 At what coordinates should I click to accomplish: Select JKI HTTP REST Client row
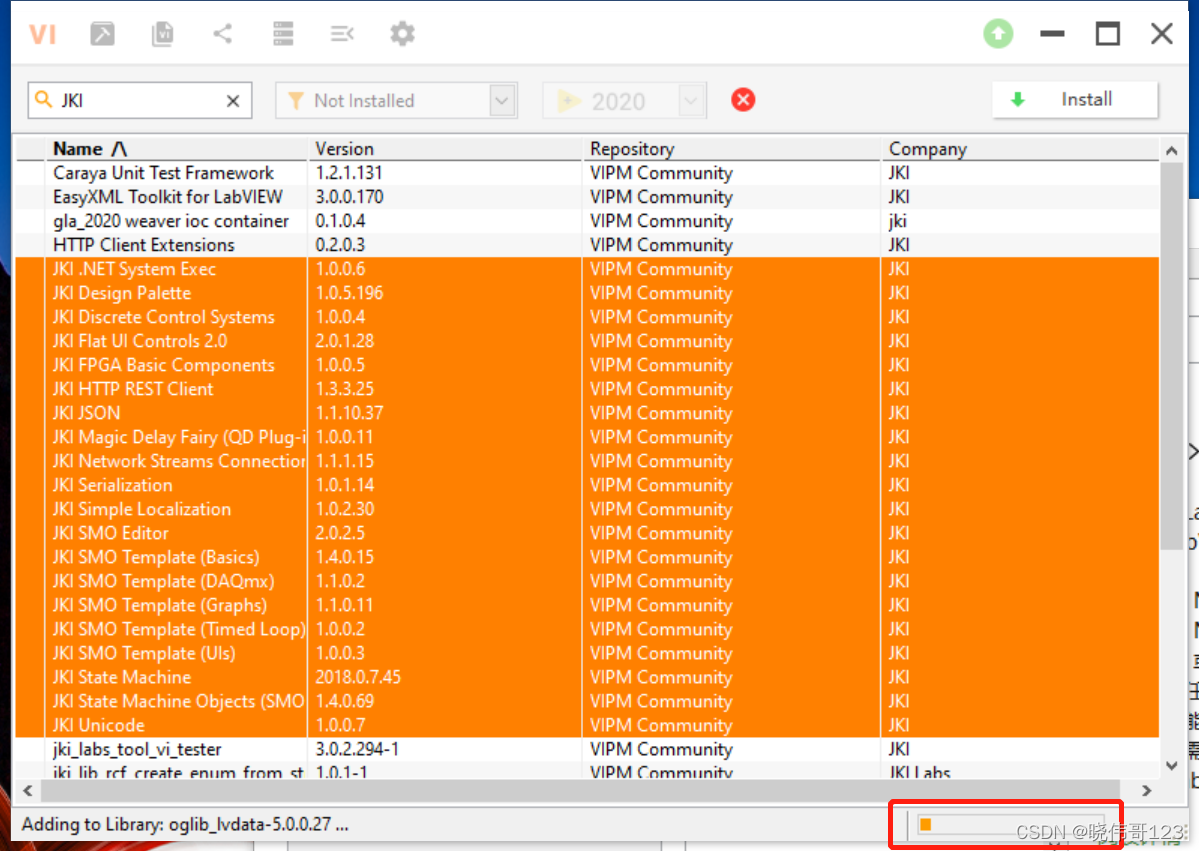587,389
